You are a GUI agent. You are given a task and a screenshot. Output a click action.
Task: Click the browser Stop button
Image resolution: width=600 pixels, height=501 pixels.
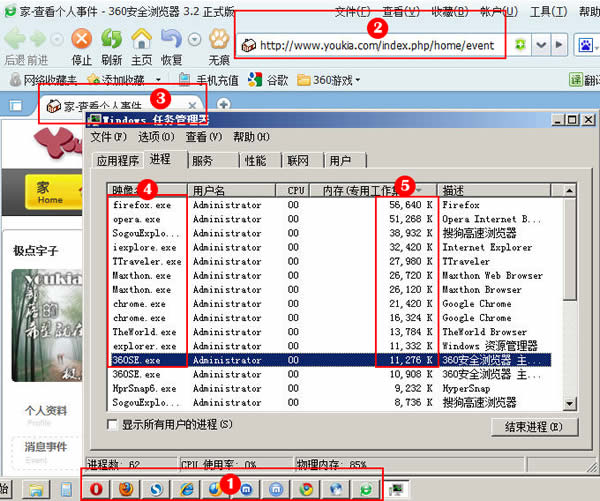point(82,39)
